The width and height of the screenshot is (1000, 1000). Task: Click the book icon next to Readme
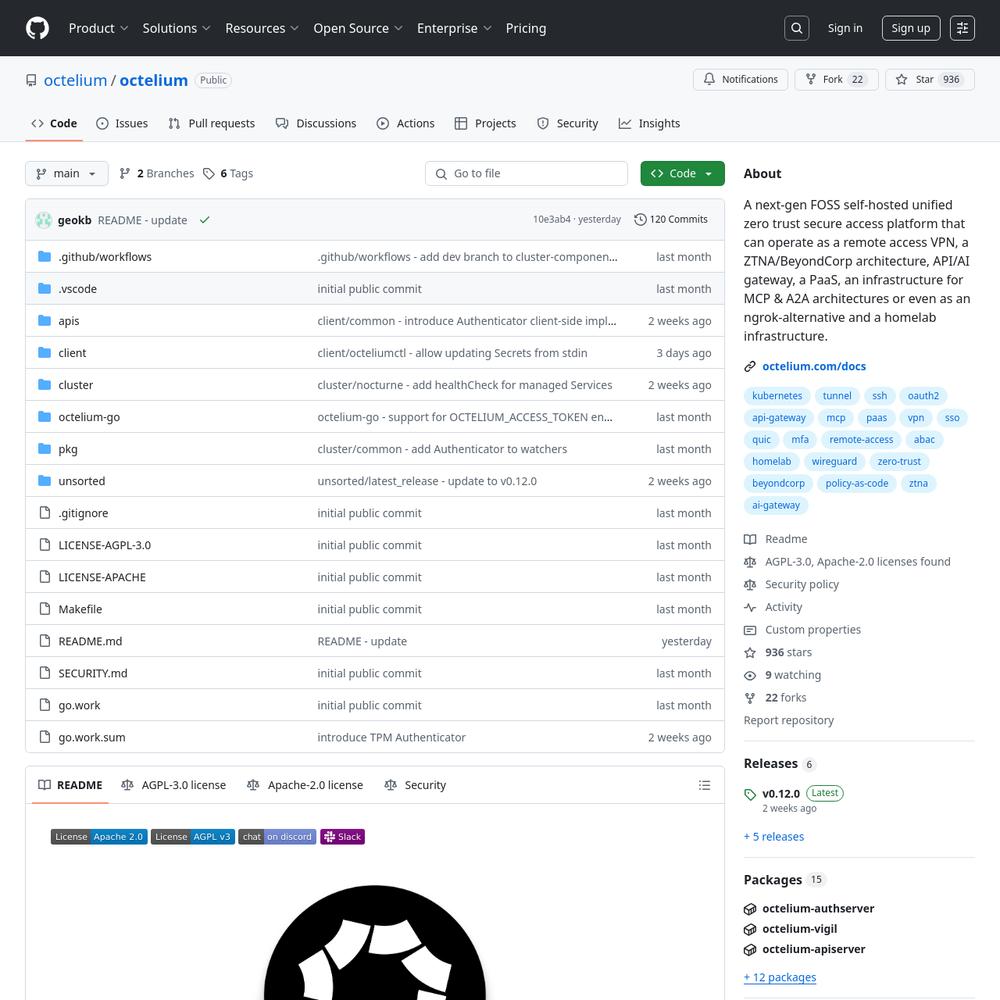(750, 539)
